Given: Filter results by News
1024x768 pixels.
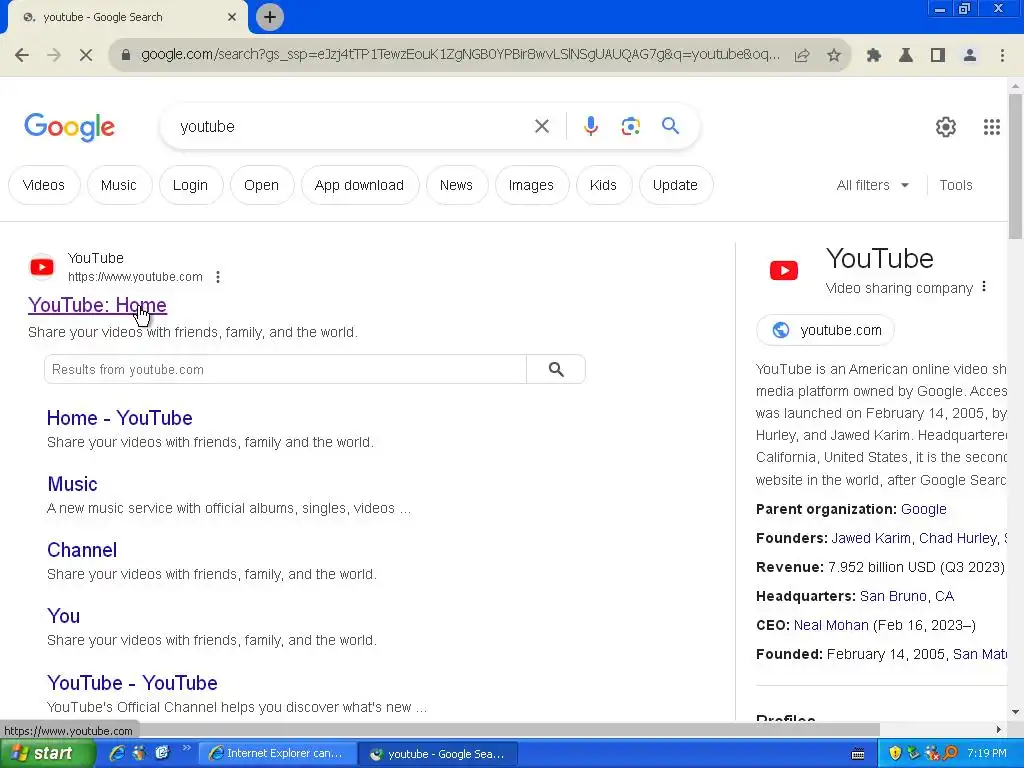Looking at the screenshot, I should pyautogui.click(x=456, y=185).
